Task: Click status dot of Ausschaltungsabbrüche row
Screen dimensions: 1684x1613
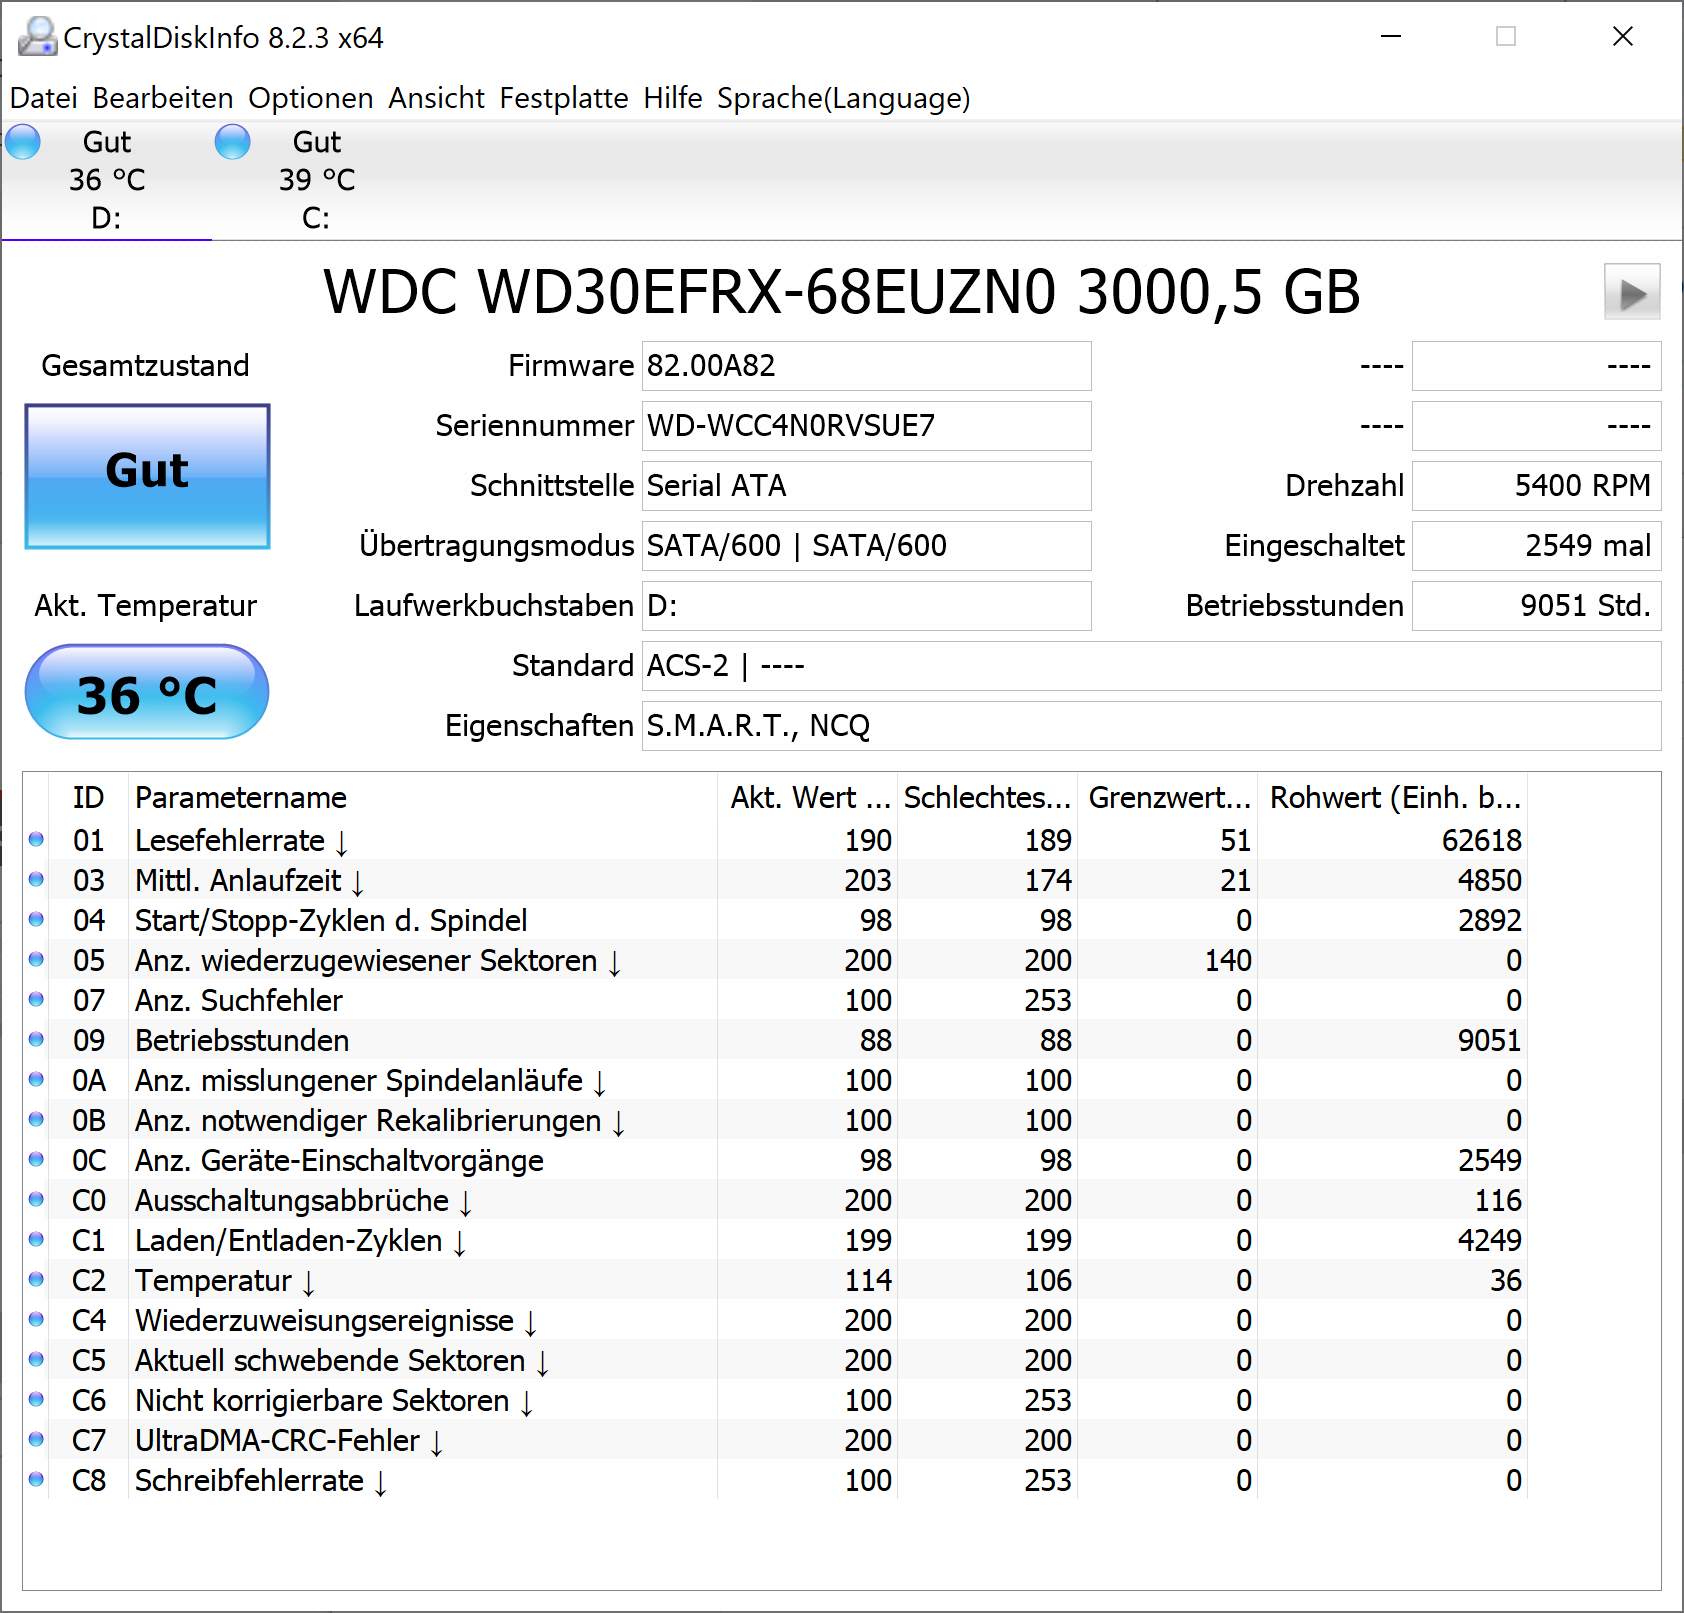Action: click(36, 1199)
